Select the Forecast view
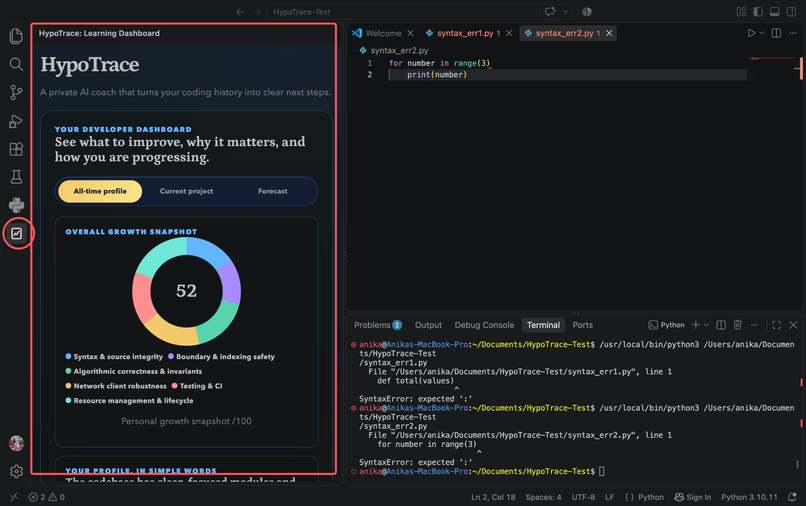This screenshot has width=806, height=506. pos(272,191)
